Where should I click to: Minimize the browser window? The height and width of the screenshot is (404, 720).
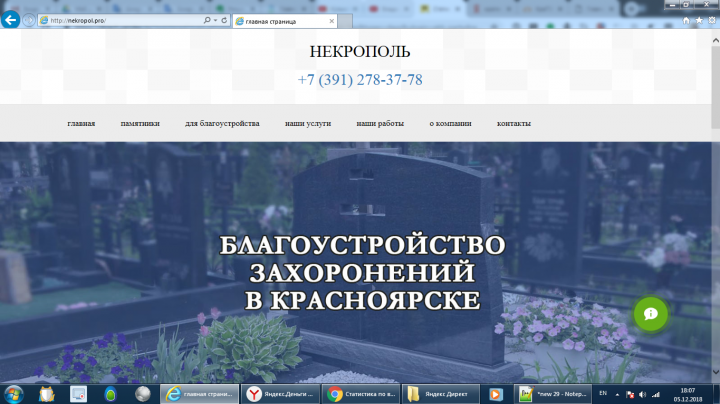point(672,4)
